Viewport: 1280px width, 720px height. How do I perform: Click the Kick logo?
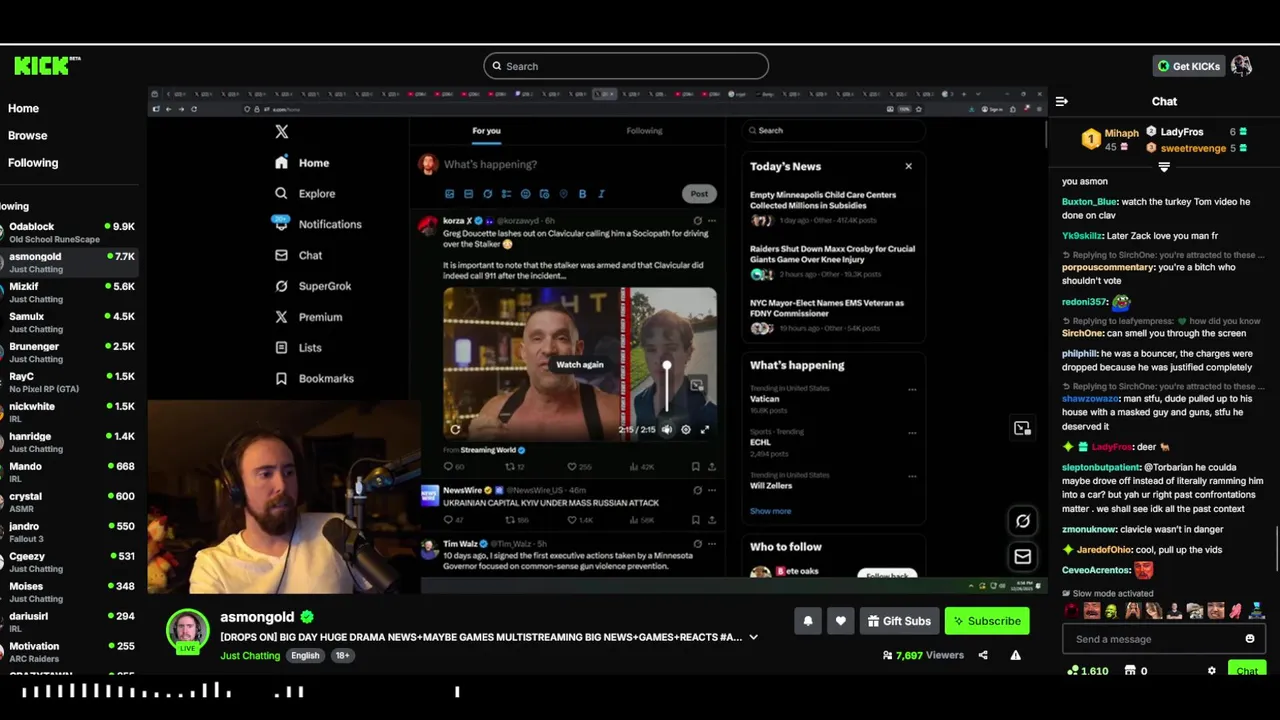[x=46, y=66]
